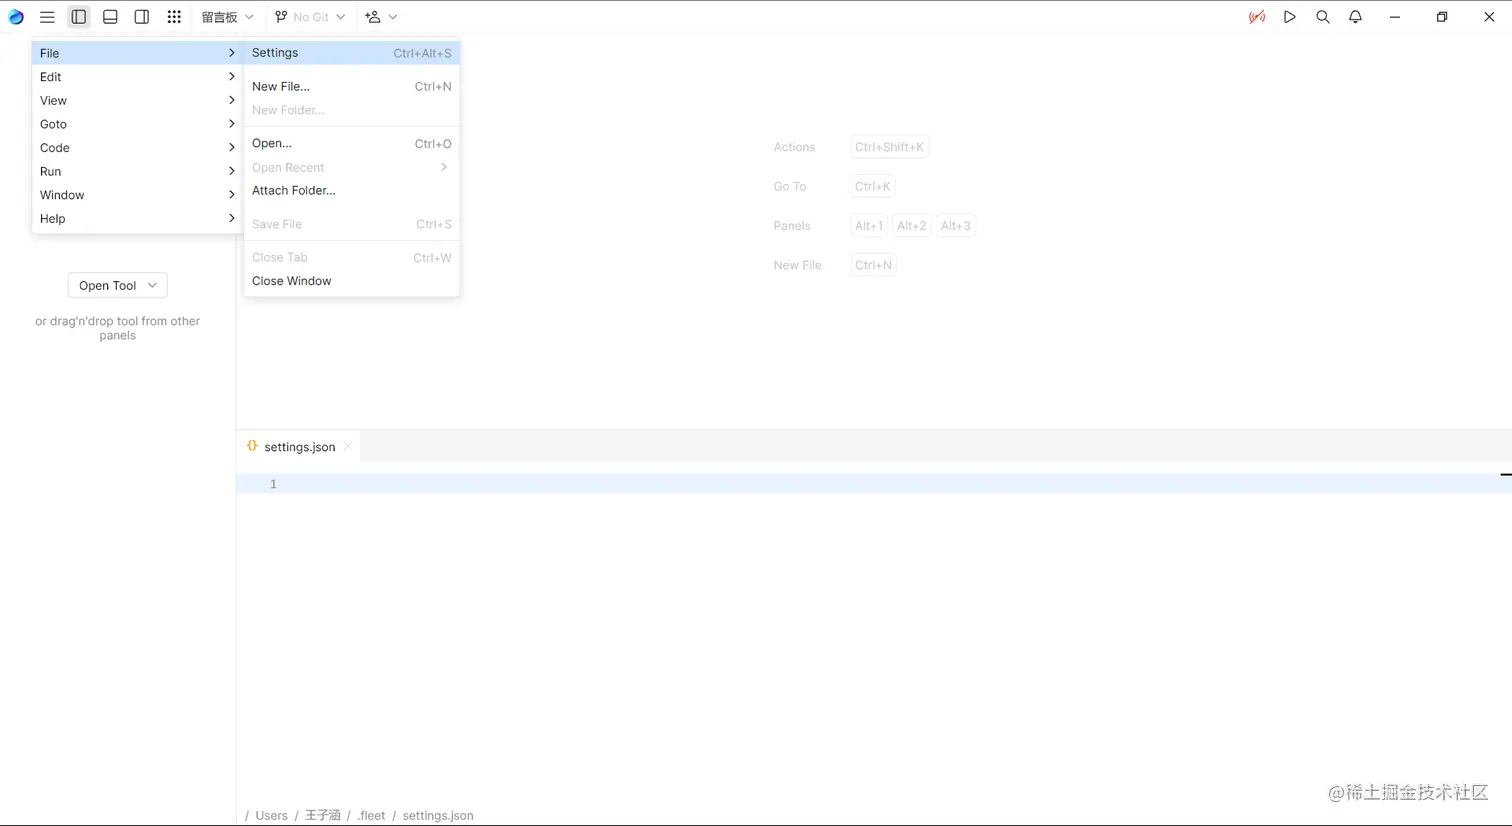Open the collaboration add-user dropdown

tap(381, 17)
